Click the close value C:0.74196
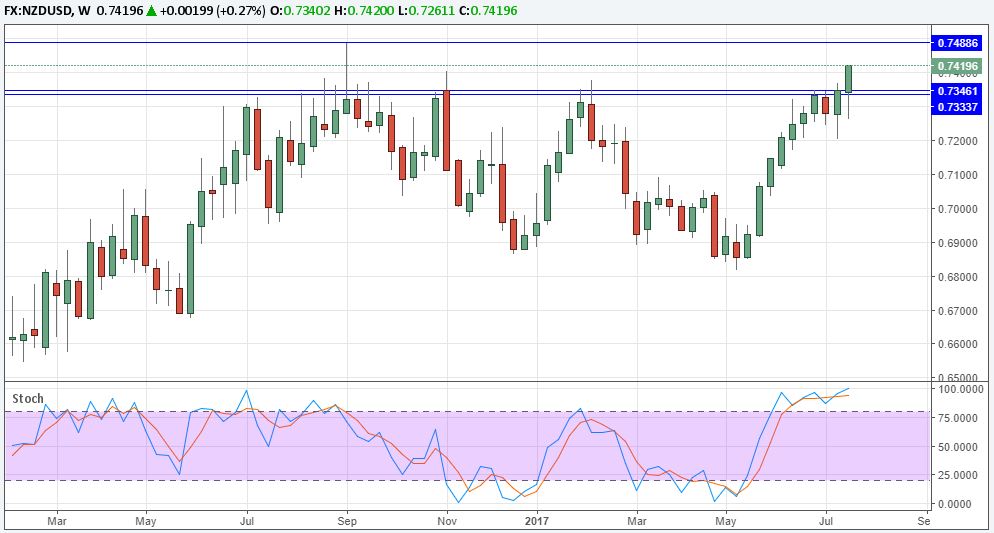 [489, 11]
